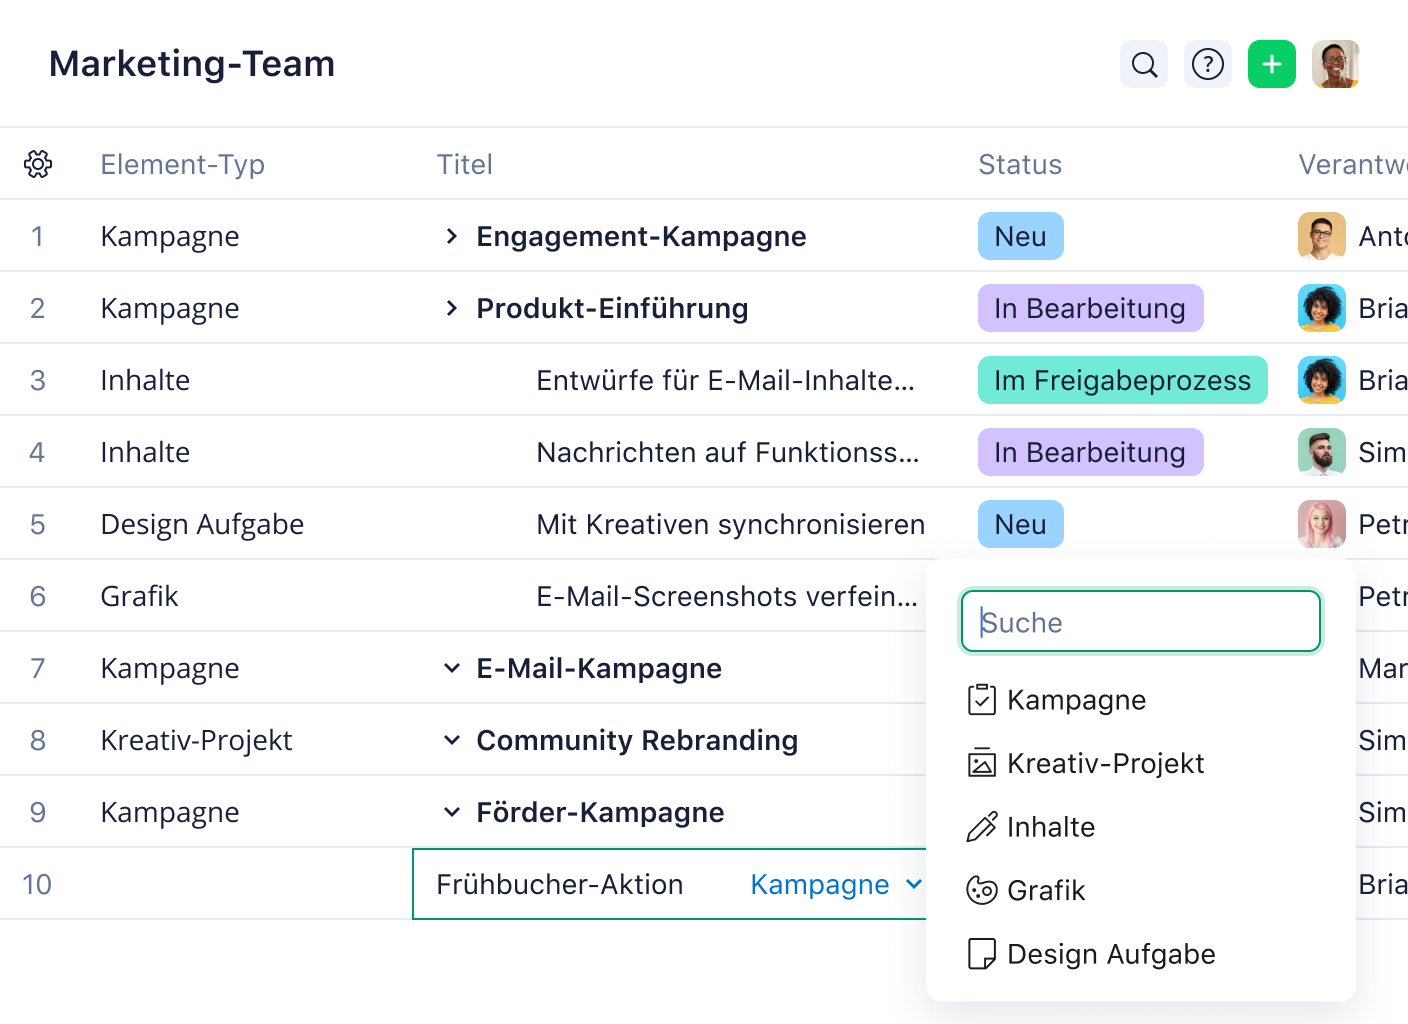Collapse the Community Rebranding row

pos(452,740)
